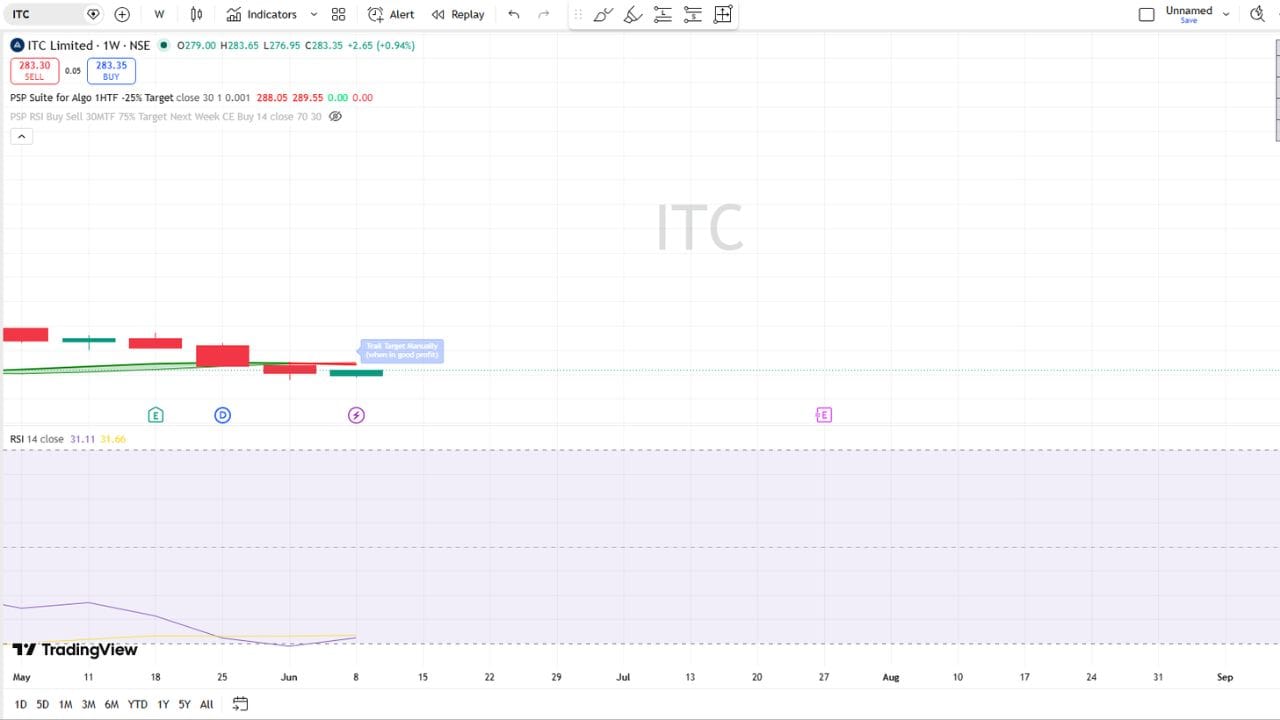Select the PSP RSI Buy Sell indicator legend
This screenshot has height=720, width=1280.
click(x=166, y=116)
